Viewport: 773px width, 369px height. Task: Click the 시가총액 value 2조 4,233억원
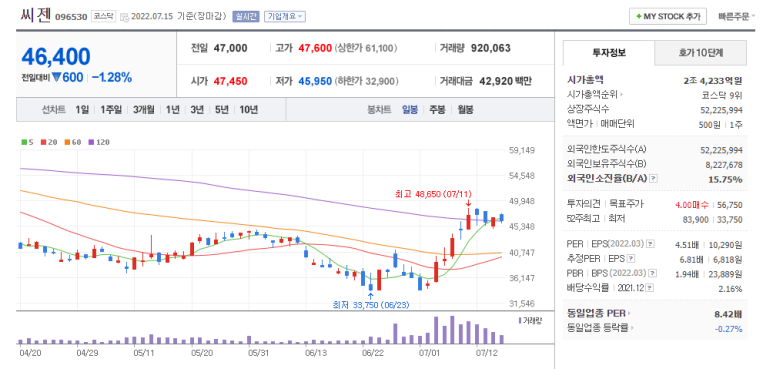click(x=713, y=81)
